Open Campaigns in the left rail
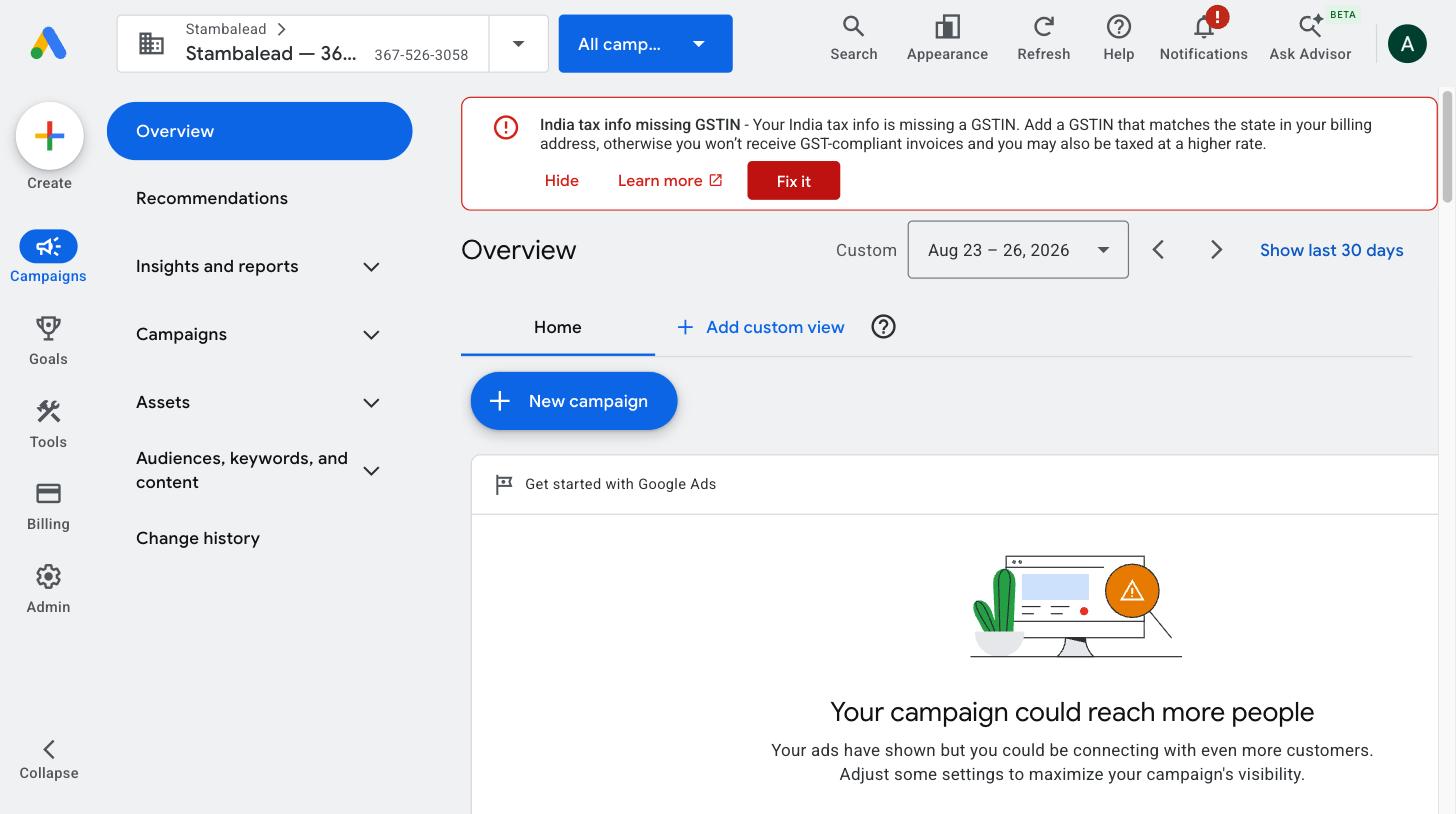Viewport: 1456px width, 814px height. click(48, 257)
